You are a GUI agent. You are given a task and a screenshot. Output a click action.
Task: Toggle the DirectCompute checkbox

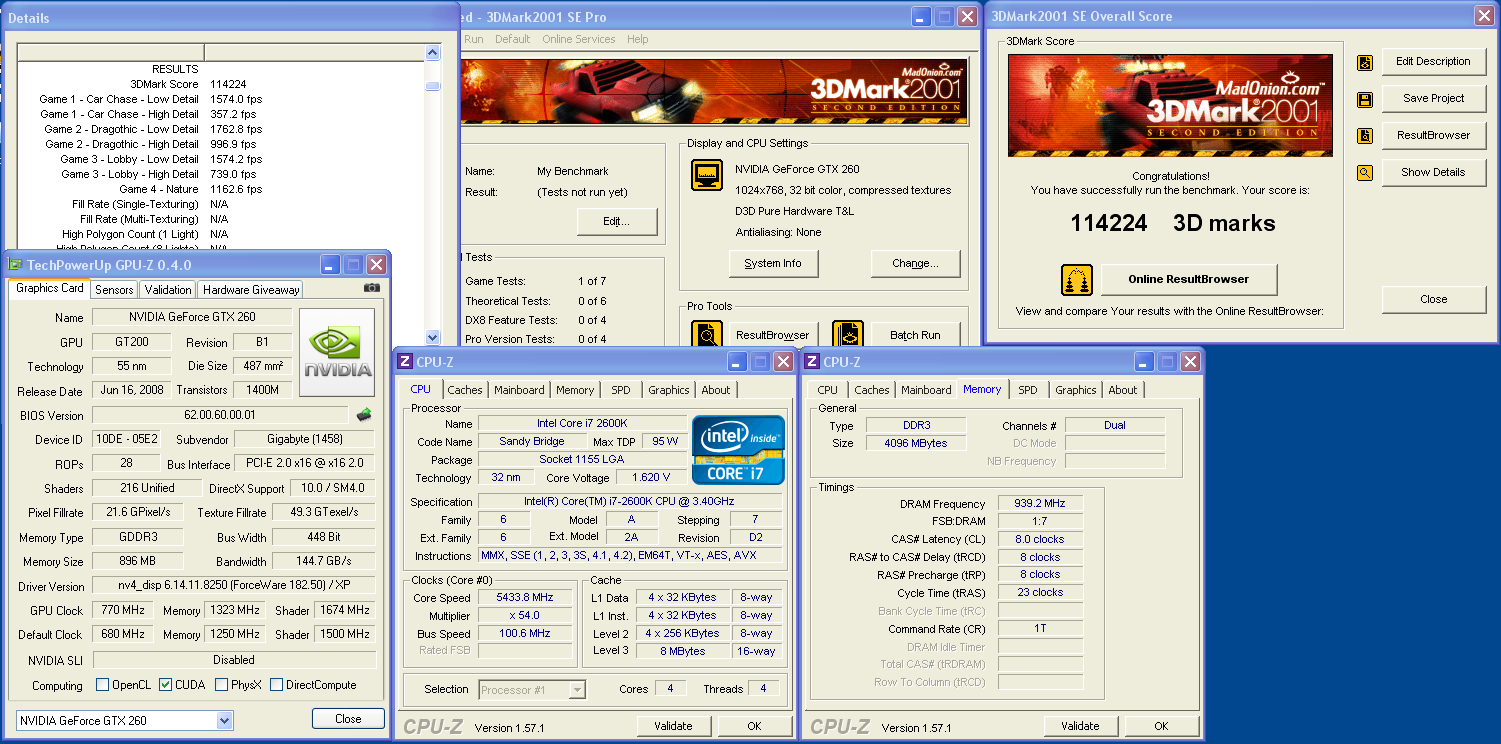coord(276,685)
